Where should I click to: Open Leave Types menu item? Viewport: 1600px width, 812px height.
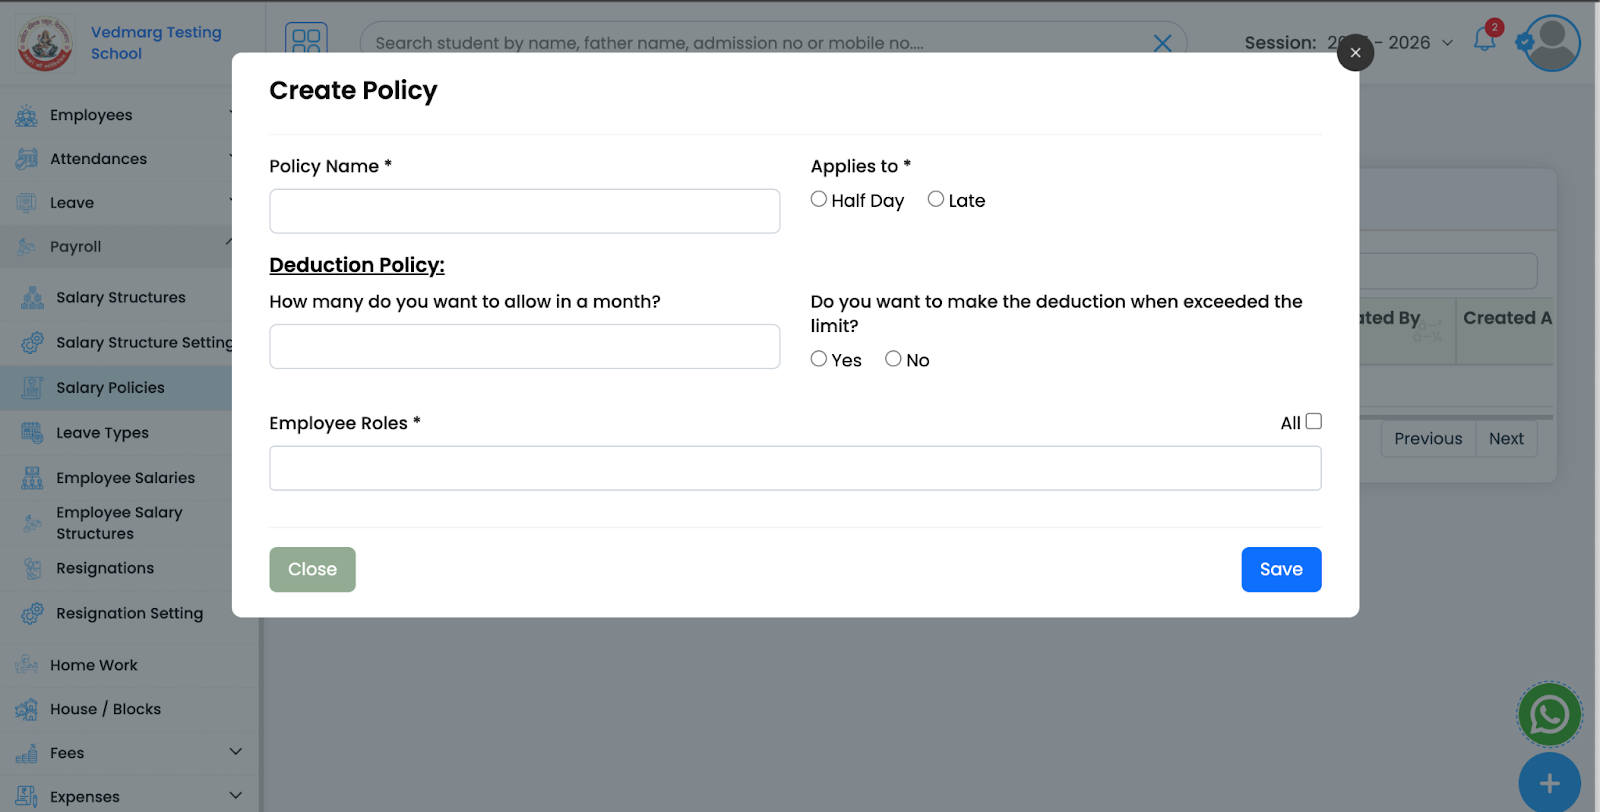102,433
